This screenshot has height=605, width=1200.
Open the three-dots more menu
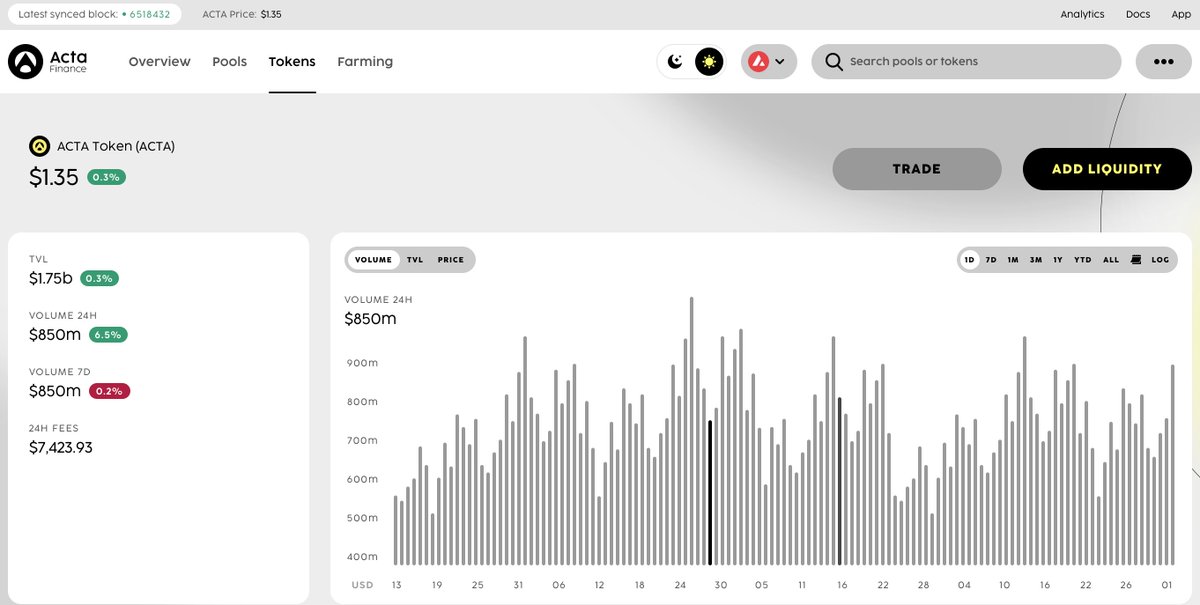[1163, 62]
